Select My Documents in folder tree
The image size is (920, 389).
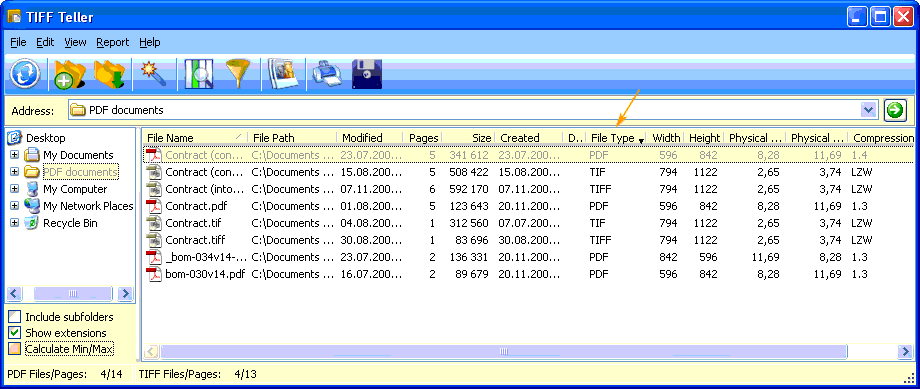[78, 155]
